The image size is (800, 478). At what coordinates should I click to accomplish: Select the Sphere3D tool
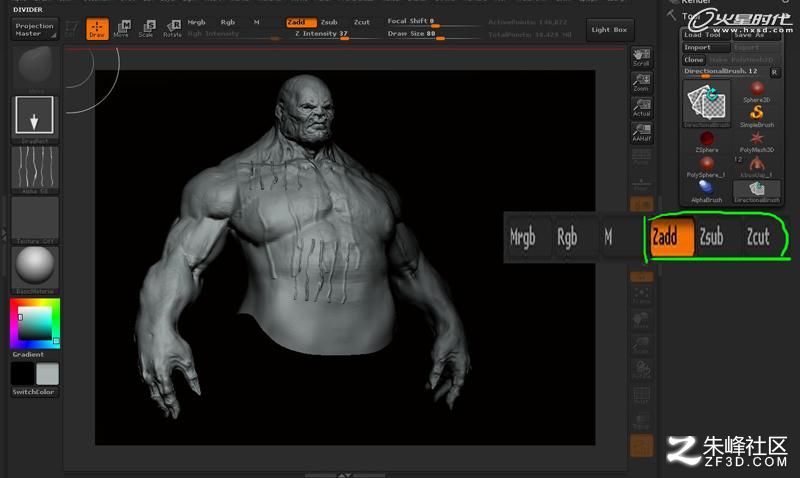[x=757, y=92]
